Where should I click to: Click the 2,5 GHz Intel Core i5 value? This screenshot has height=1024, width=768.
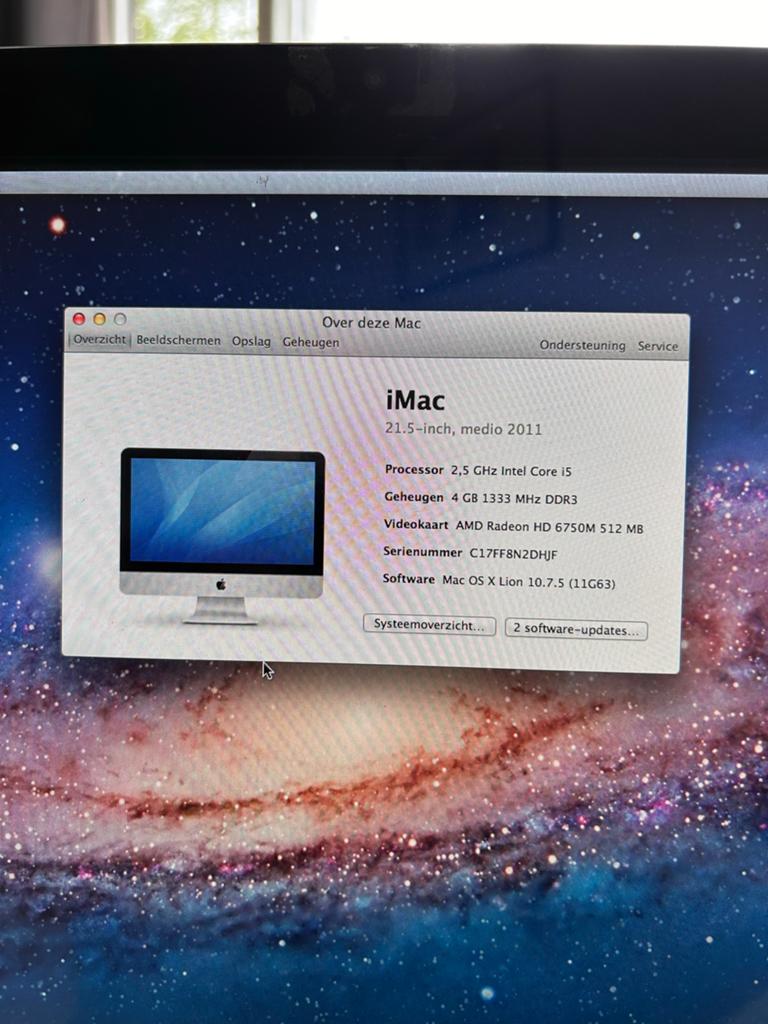(511, 471)
